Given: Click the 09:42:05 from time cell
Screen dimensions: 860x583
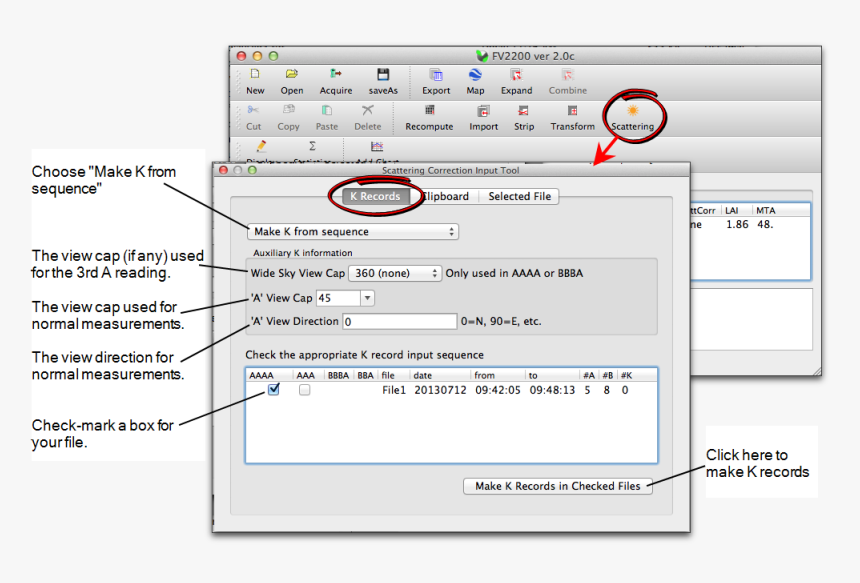Looking at the screenshot, I should (x=498, y=390).
